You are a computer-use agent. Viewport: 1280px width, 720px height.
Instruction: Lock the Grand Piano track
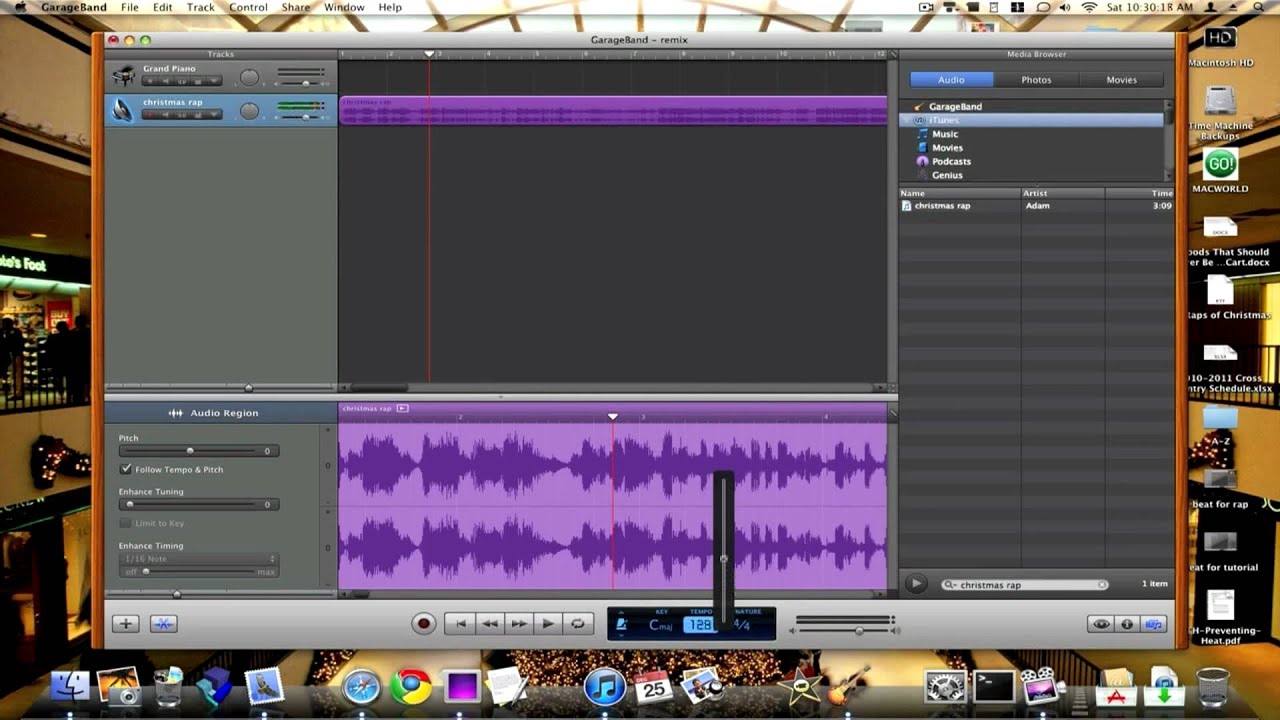tap(198, 81)
